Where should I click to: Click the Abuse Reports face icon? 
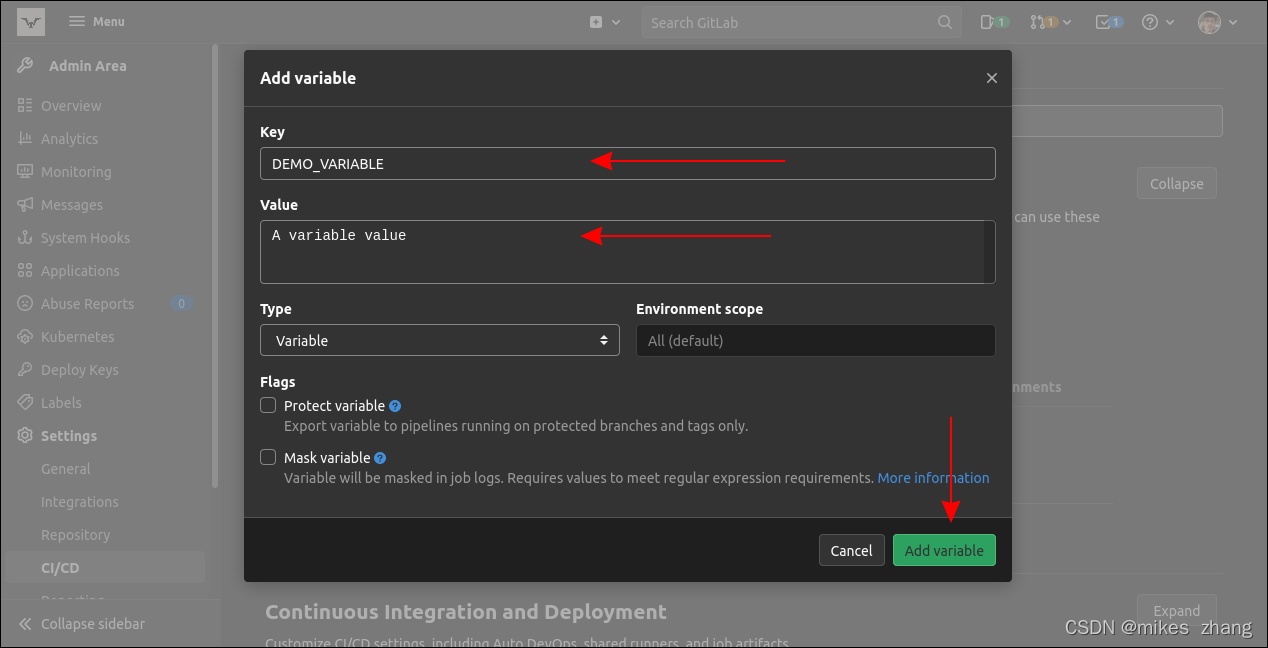[x=25, y=304]
